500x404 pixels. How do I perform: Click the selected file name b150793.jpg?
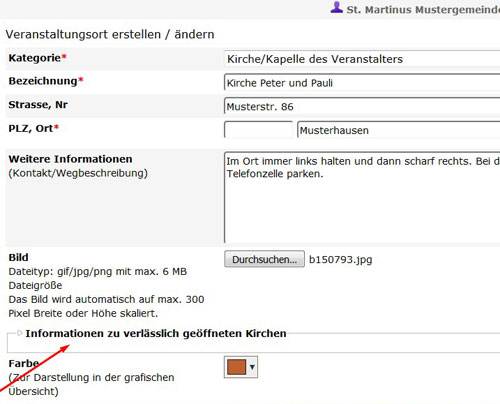[340, 259]
